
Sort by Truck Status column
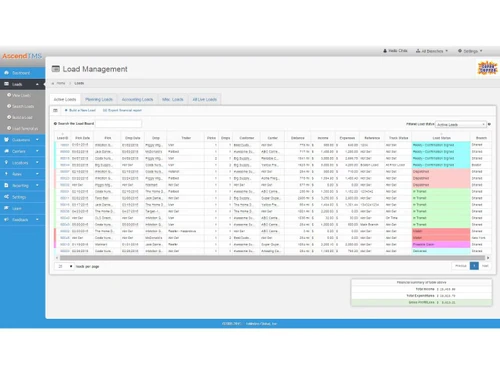point(398,138)
